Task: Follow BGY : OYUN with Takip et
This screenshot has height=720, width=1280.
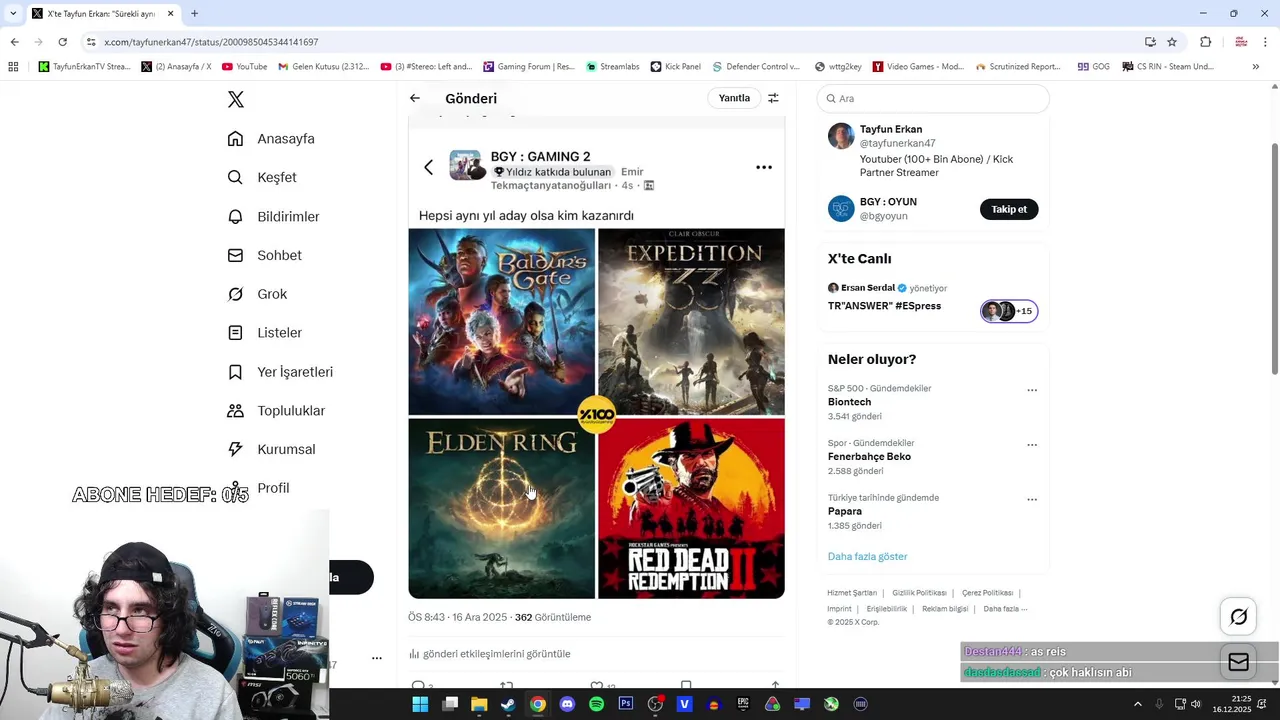Action: click(1009, 209)
